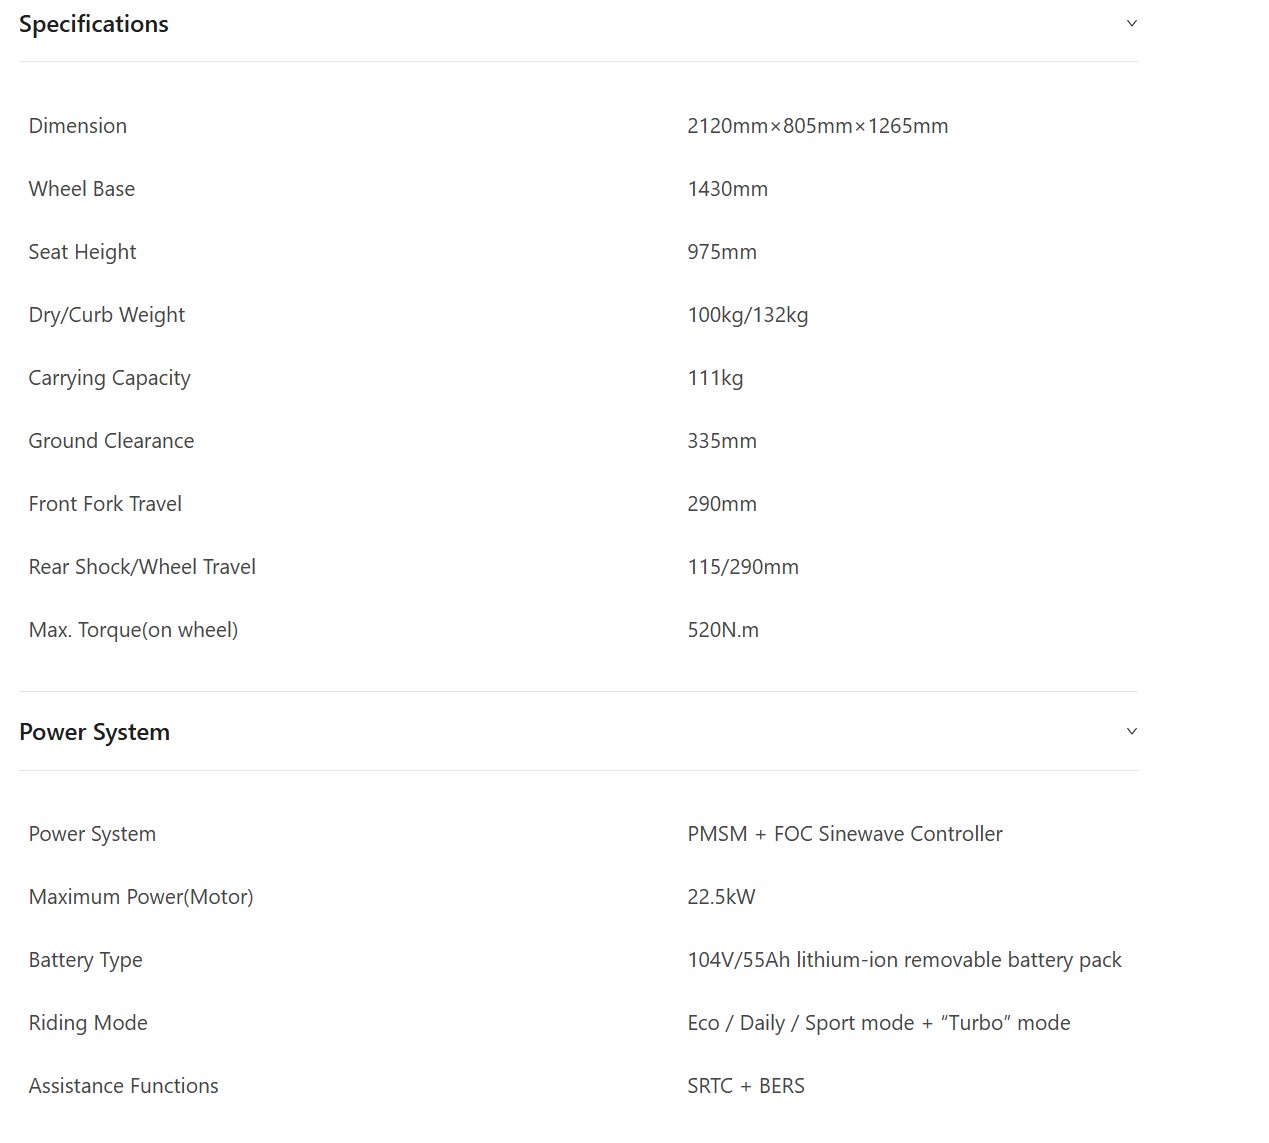Click the Wheel Base row label
Screen dimensions: 1269x1143
(x=82, y=189)
